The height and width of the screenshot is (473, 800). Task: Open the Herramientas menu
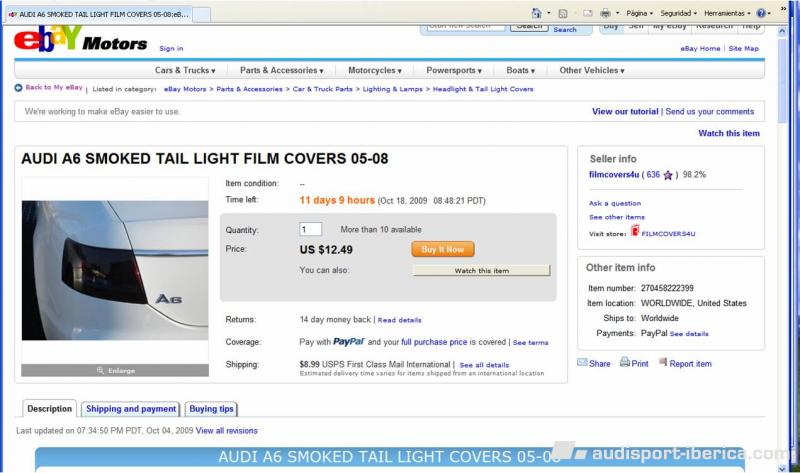727,13
